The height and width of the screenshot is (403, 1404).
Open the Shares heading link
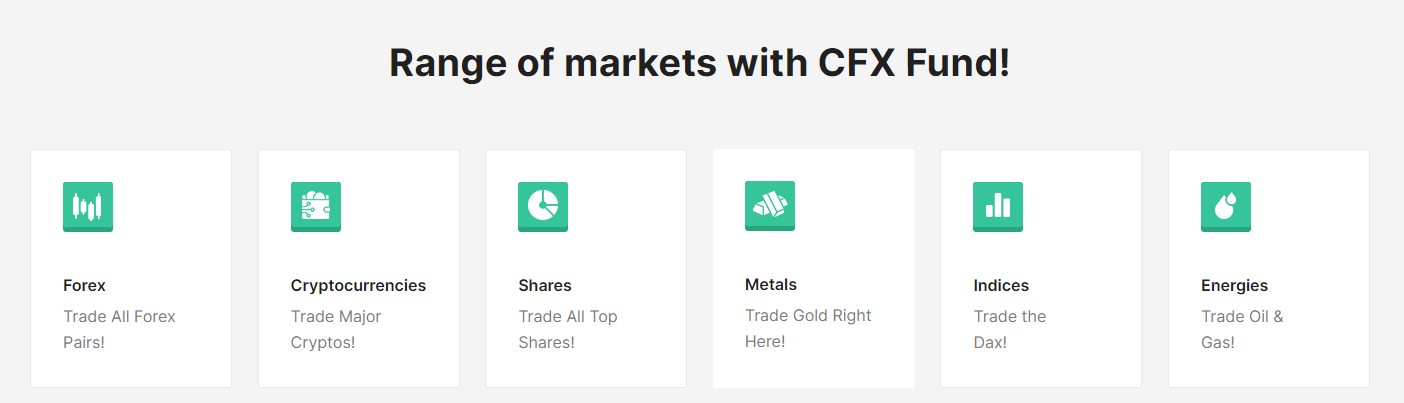[545, 285]
